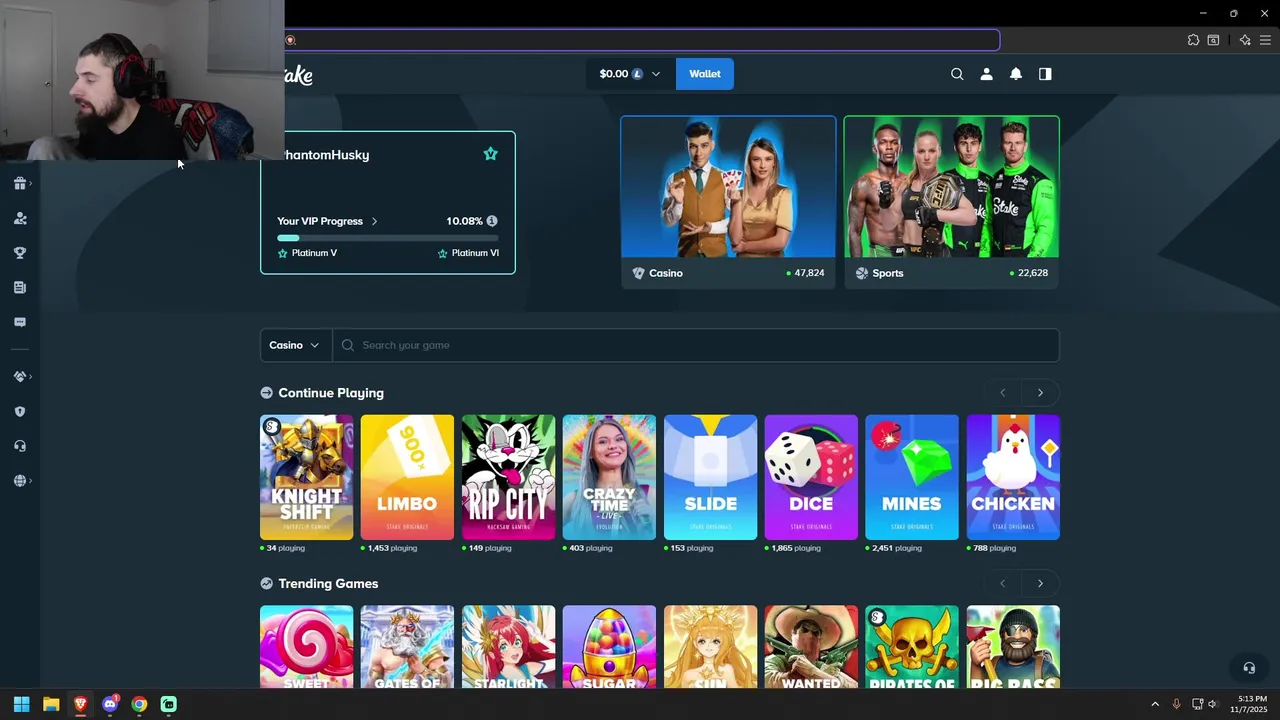Open Gates of Olympus trending game
This screenshot has height=720, width=1280.
click(407, 647)
